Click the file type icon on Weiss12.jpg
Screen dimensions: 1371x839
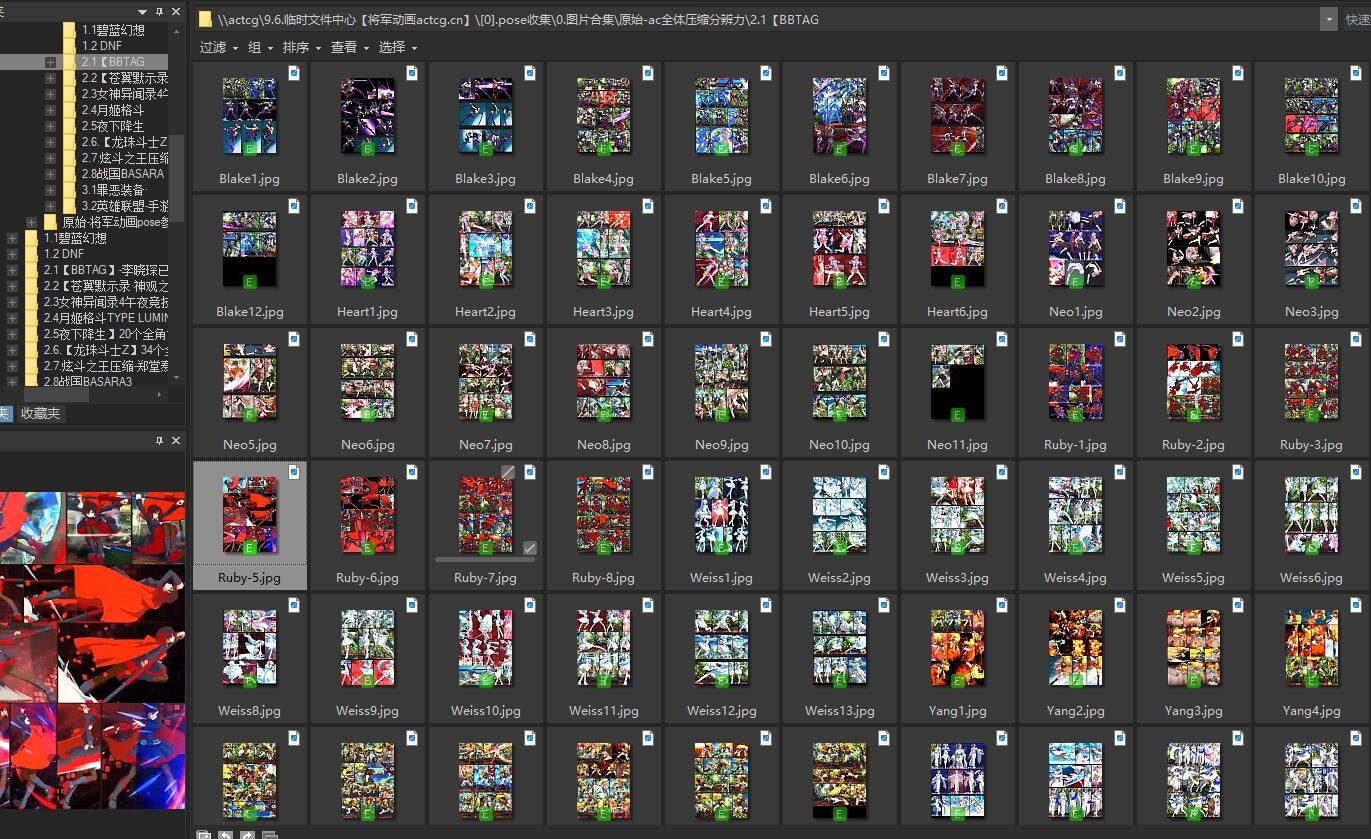pyautogui.click(x=766, y=605)
